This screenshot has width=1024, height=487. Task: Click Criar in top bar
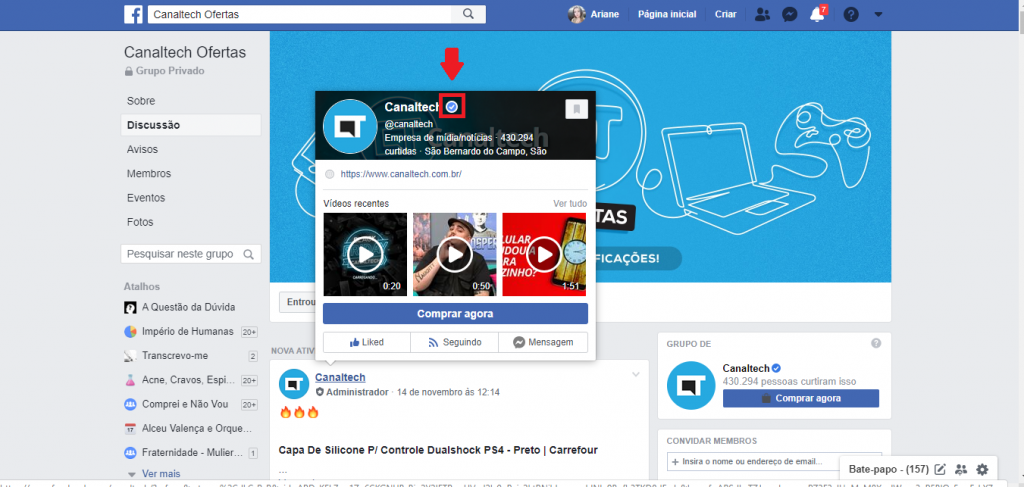tap(726, 14)
